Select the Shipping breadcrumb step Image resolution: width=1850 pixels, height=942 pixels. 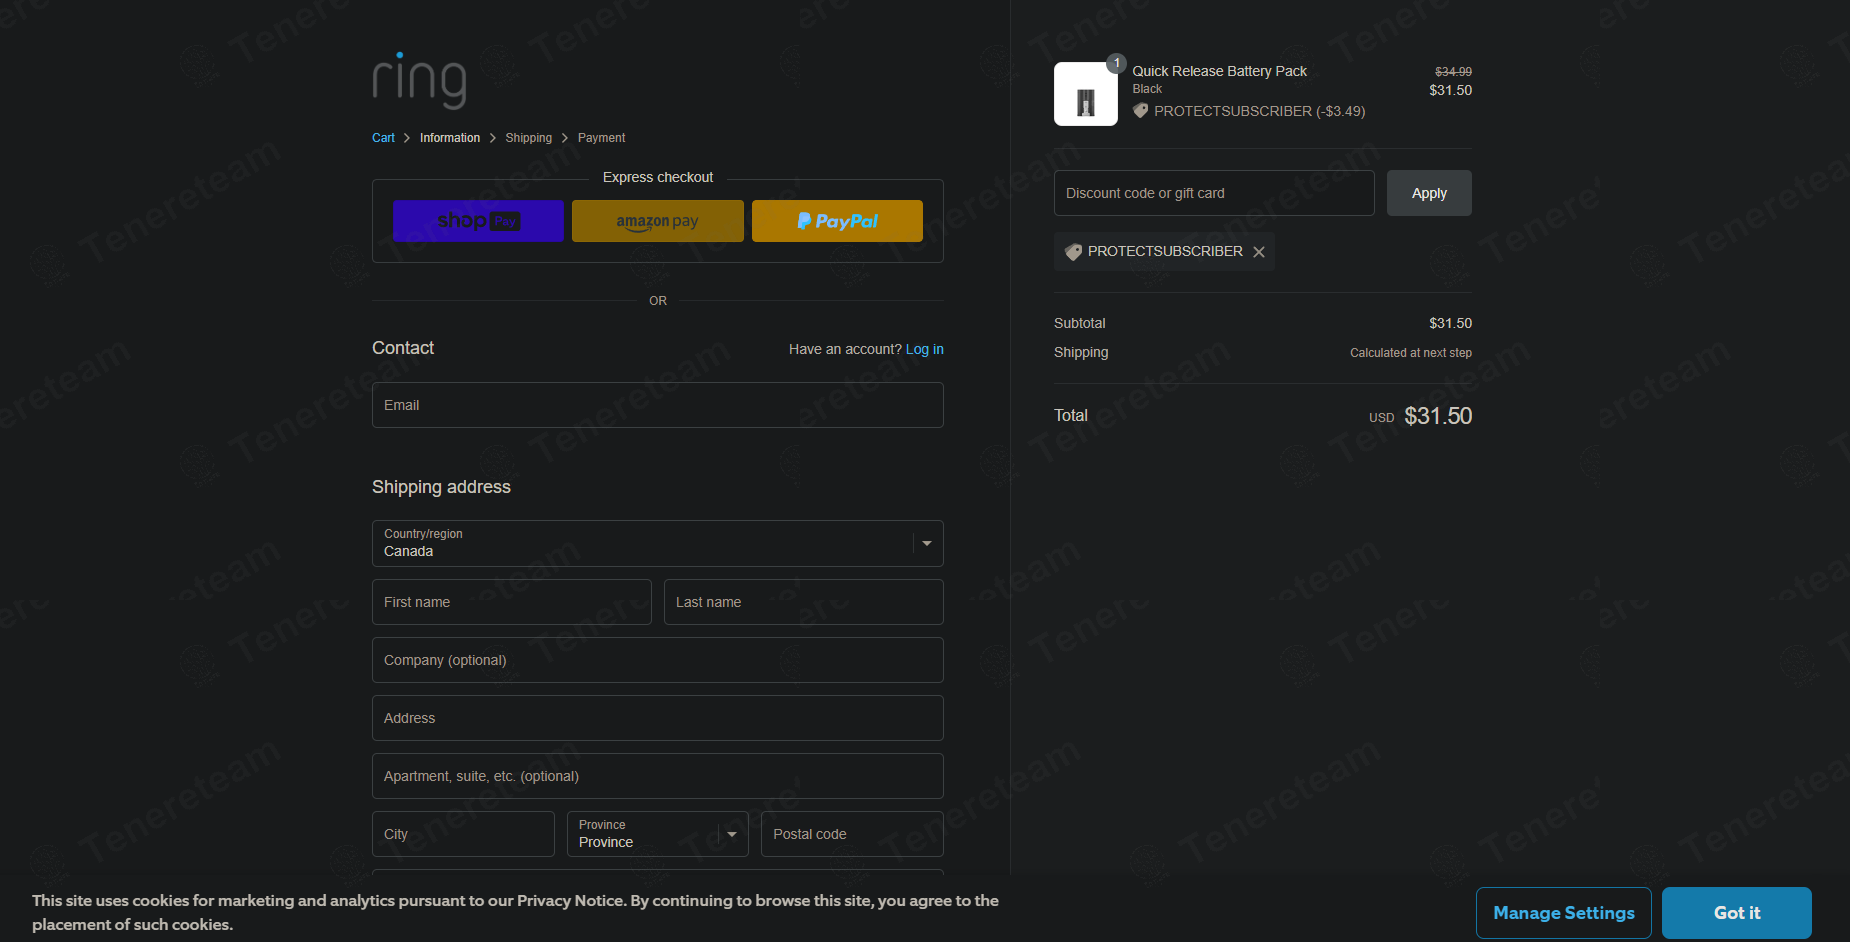pyautogui.click(x=528, y=138)
